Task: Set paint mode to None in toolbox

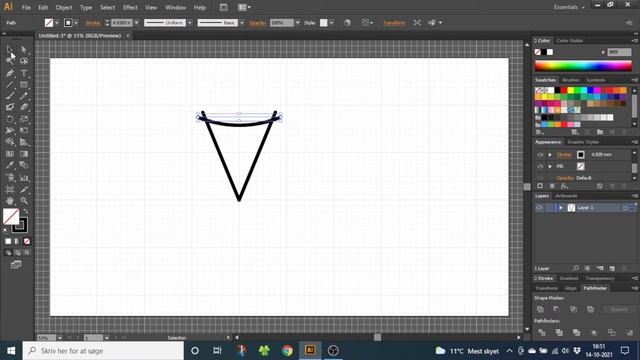Action: 27,241
